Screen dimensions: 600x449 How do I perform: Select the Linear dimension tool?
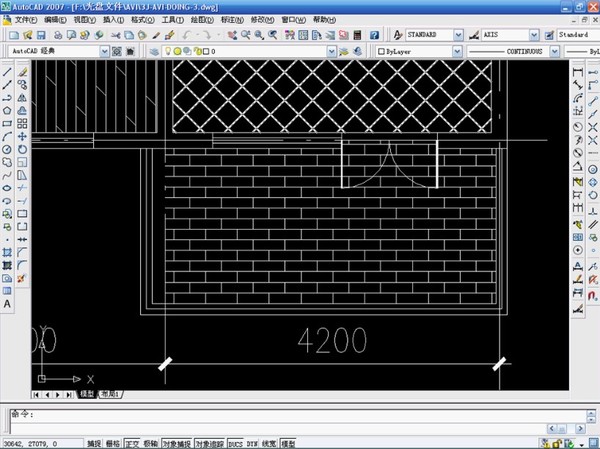(578, 72)
